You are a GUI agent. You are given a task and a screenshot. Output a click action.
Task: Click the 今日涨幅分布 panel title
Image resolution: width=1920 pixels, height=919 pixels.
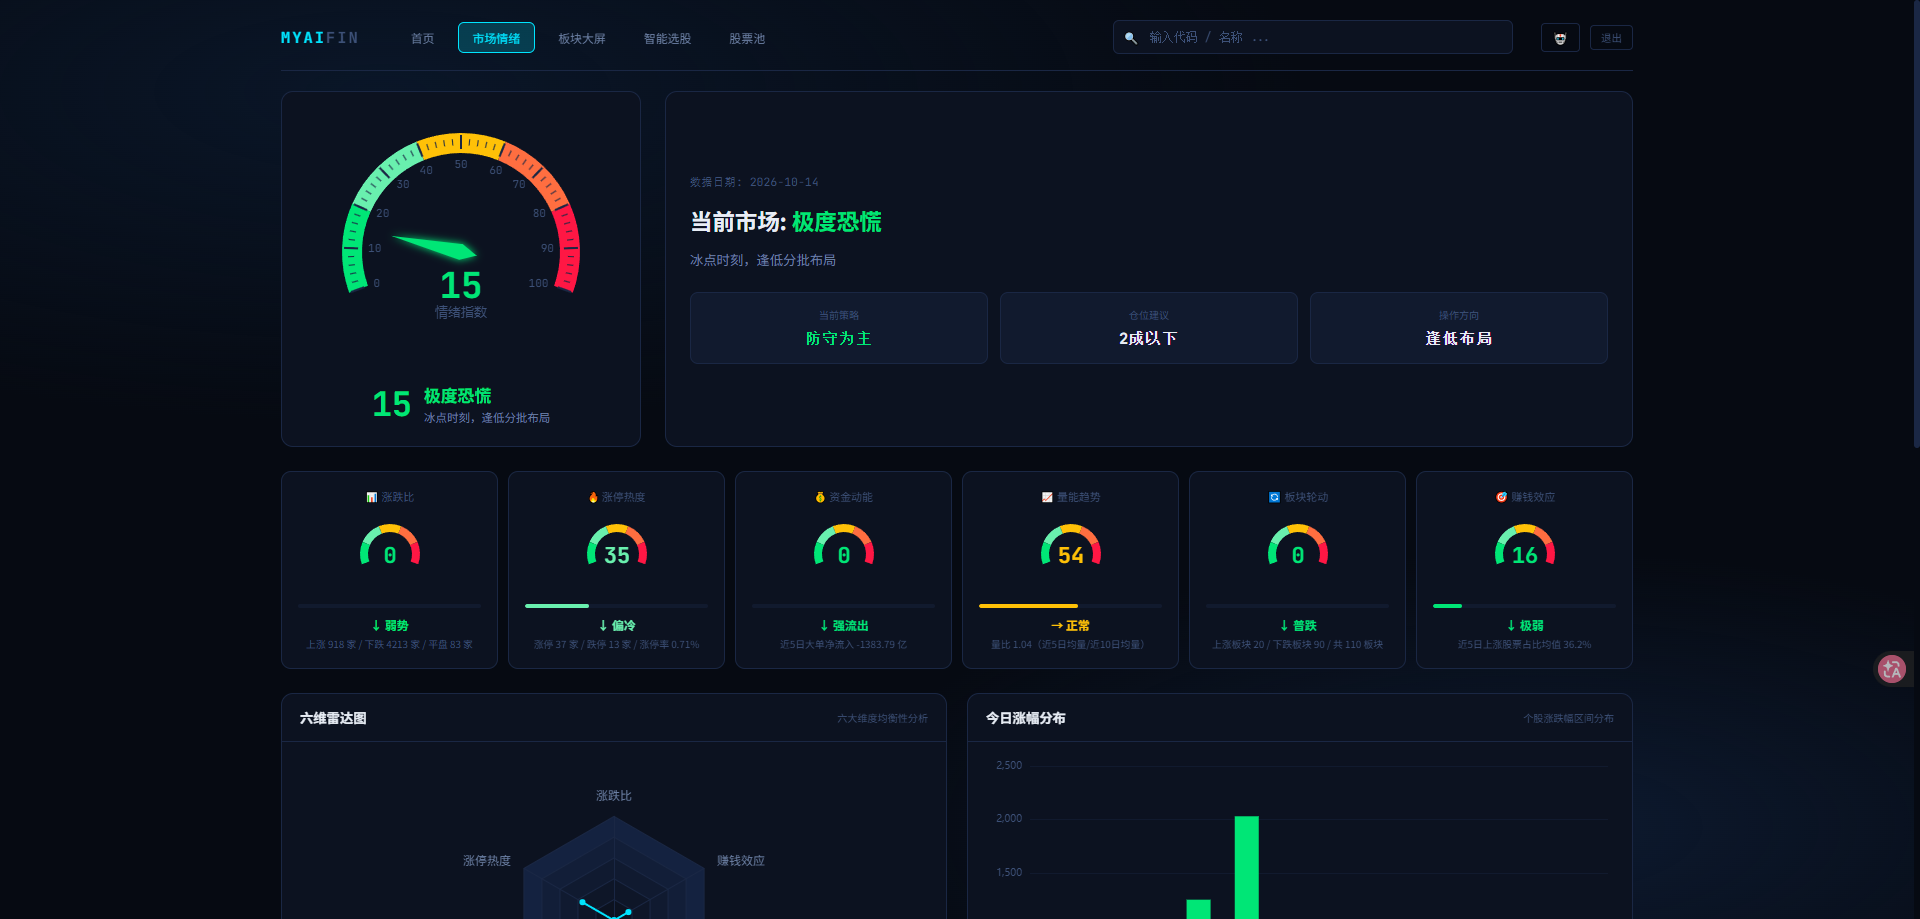(x=1026, y=718)
